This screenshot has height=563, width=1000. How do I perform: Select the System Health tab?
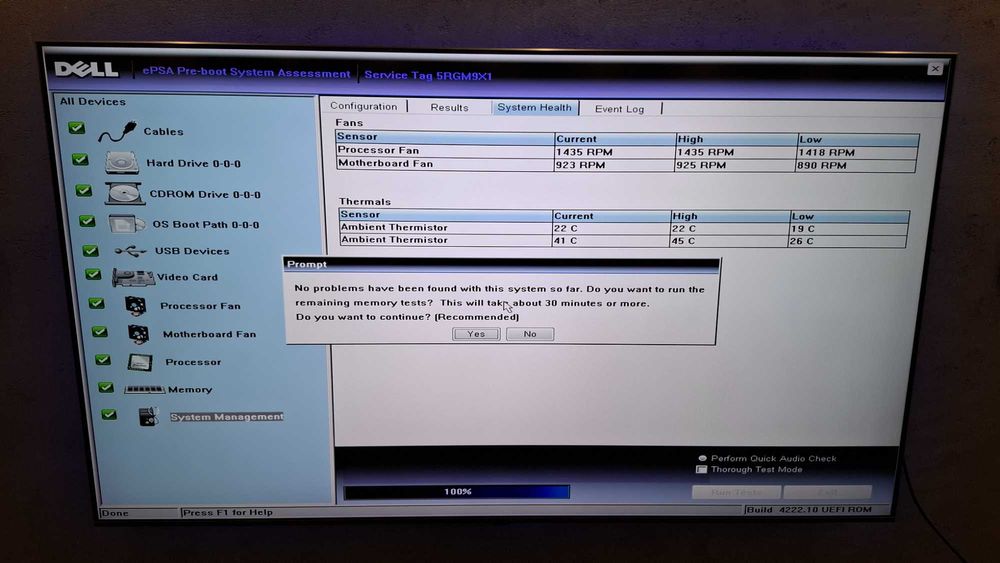coord(534,107)
